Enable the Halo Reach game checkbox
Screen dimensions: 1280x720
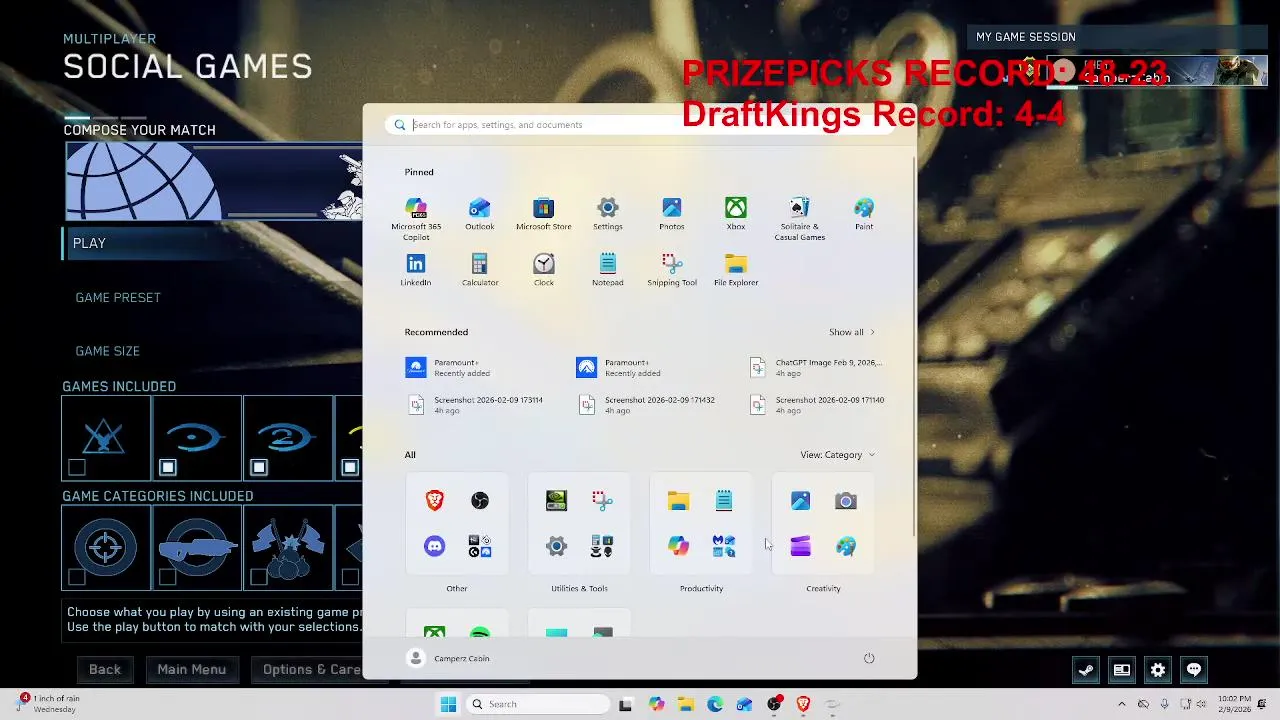pos(77,467)
